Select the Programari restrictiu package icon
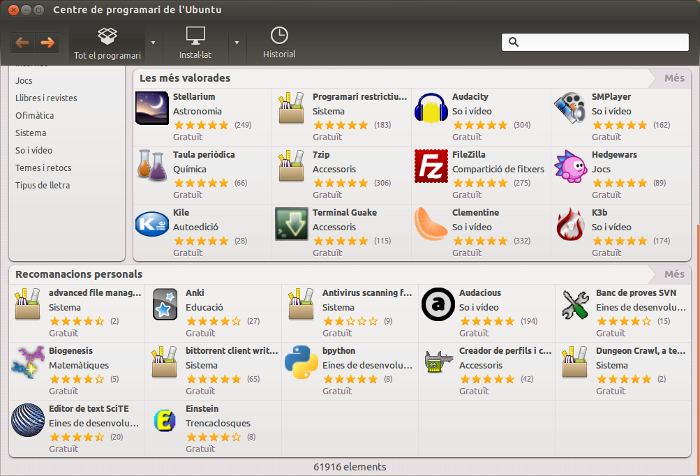The width and height of the screenshot is (700, 476). [292, 108]
